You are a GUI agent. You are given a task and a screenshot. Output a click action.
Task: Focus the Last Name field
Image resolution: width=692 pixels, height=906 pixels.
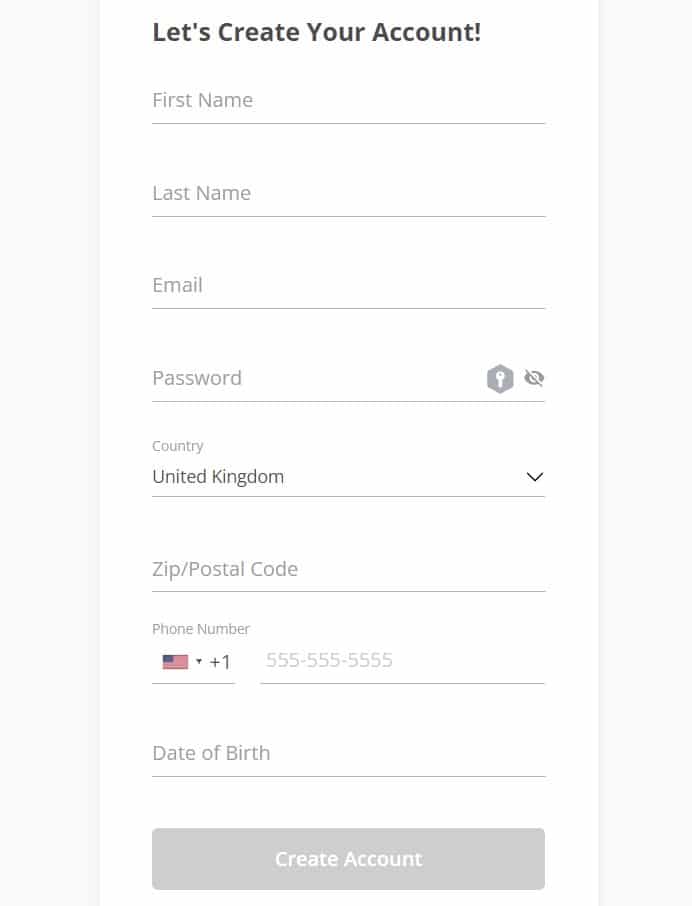(348, 194)
